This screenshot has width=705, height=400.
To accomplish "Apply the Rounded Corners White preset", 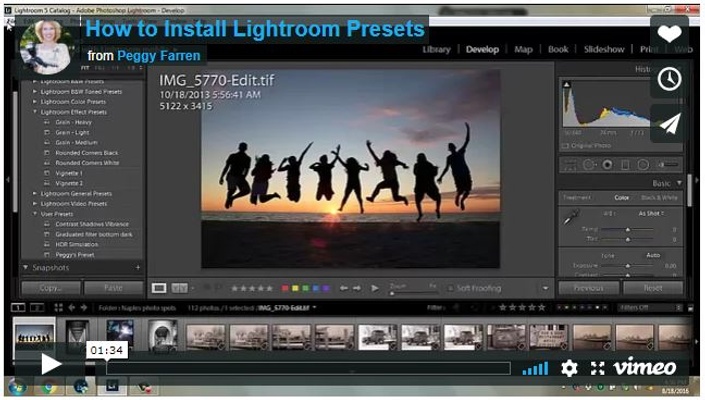I will [87, 163].
